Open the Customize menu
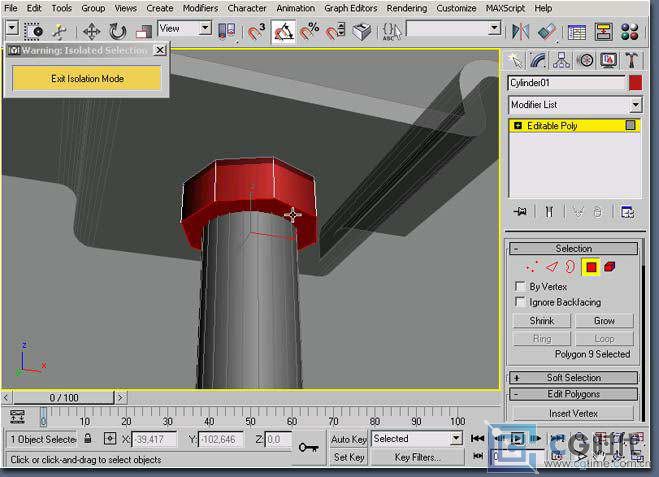The image size is (659, 477). [456, 8]
